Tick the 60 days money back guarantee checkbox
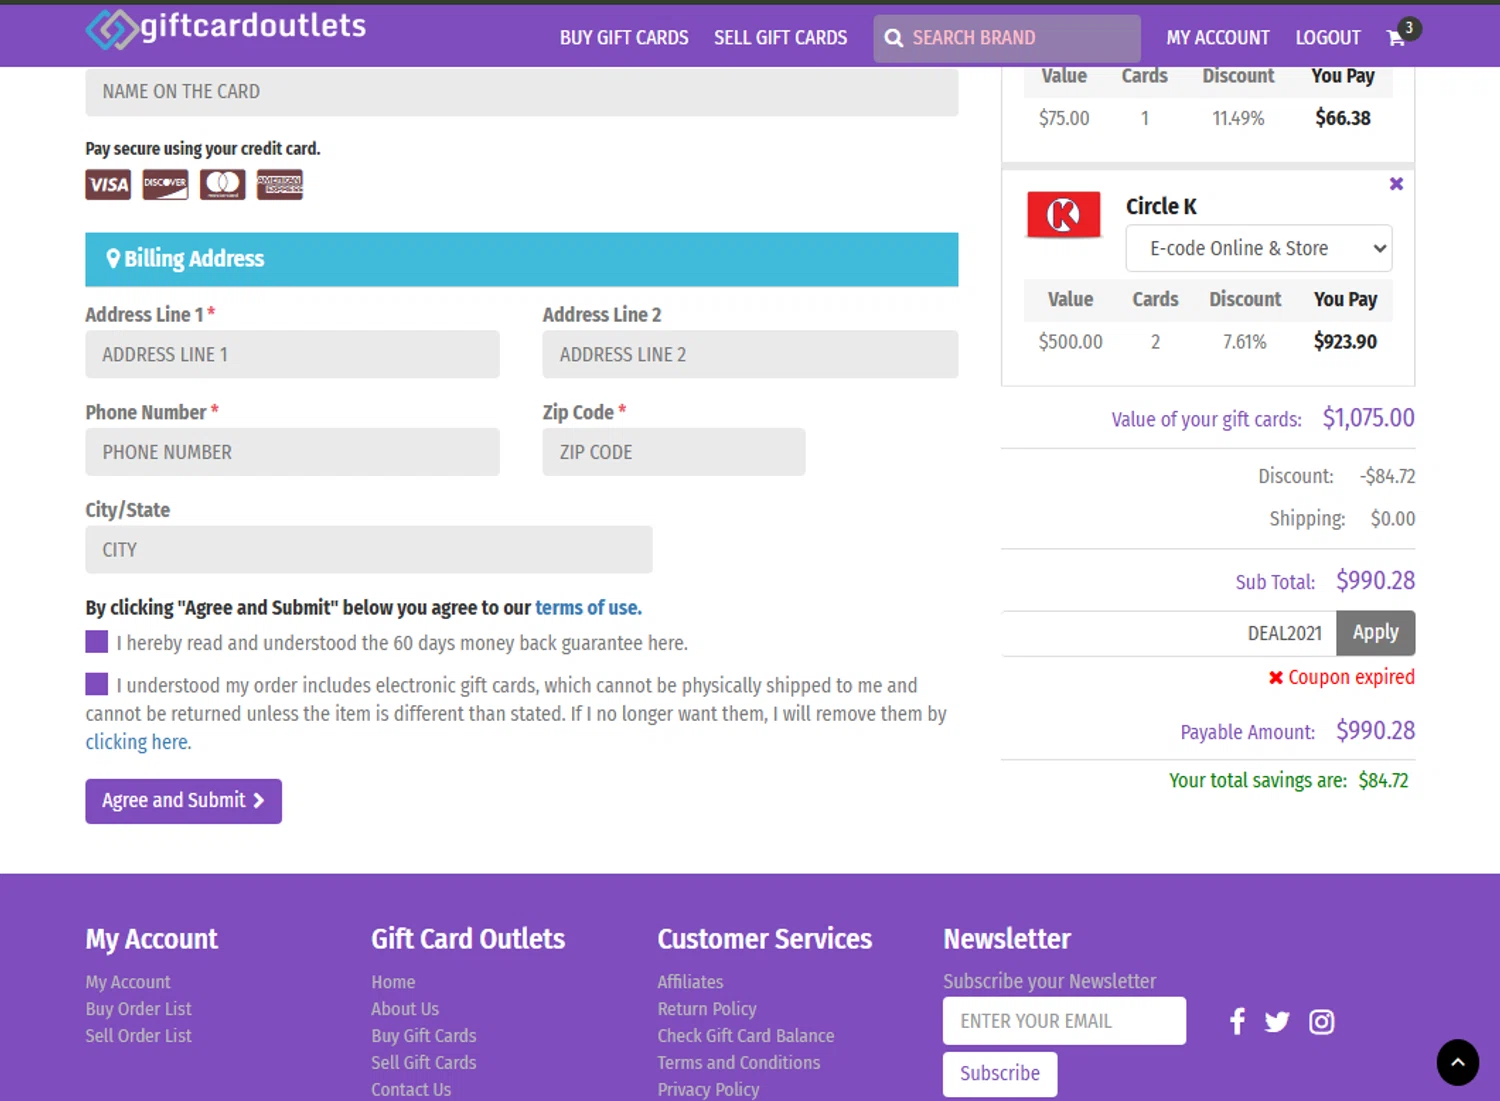 [96, 641]
